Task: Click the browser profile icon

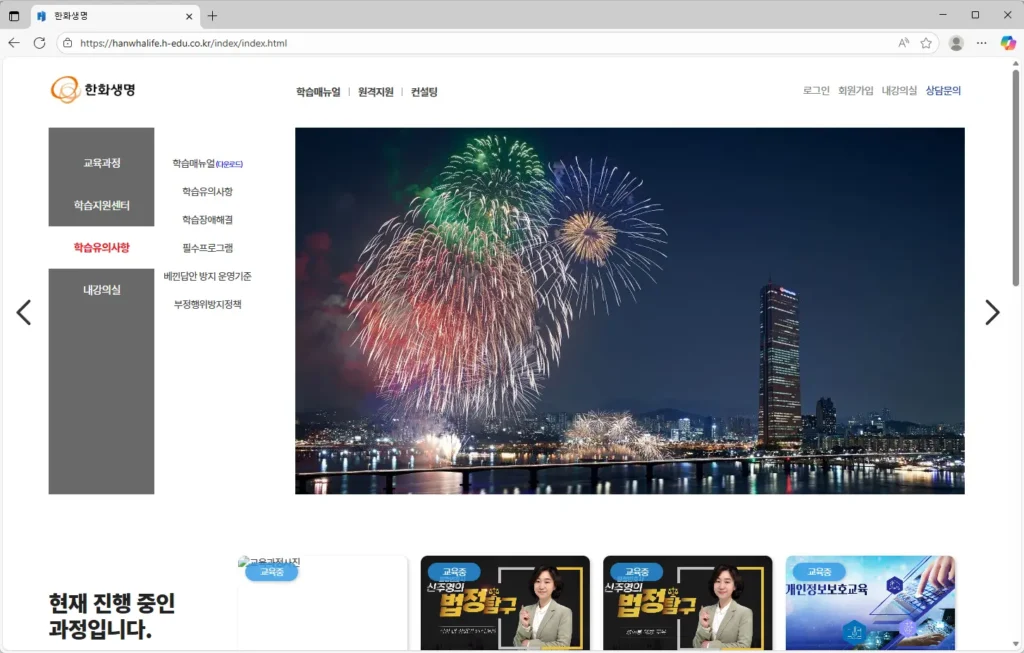Action: pos(956,43)
